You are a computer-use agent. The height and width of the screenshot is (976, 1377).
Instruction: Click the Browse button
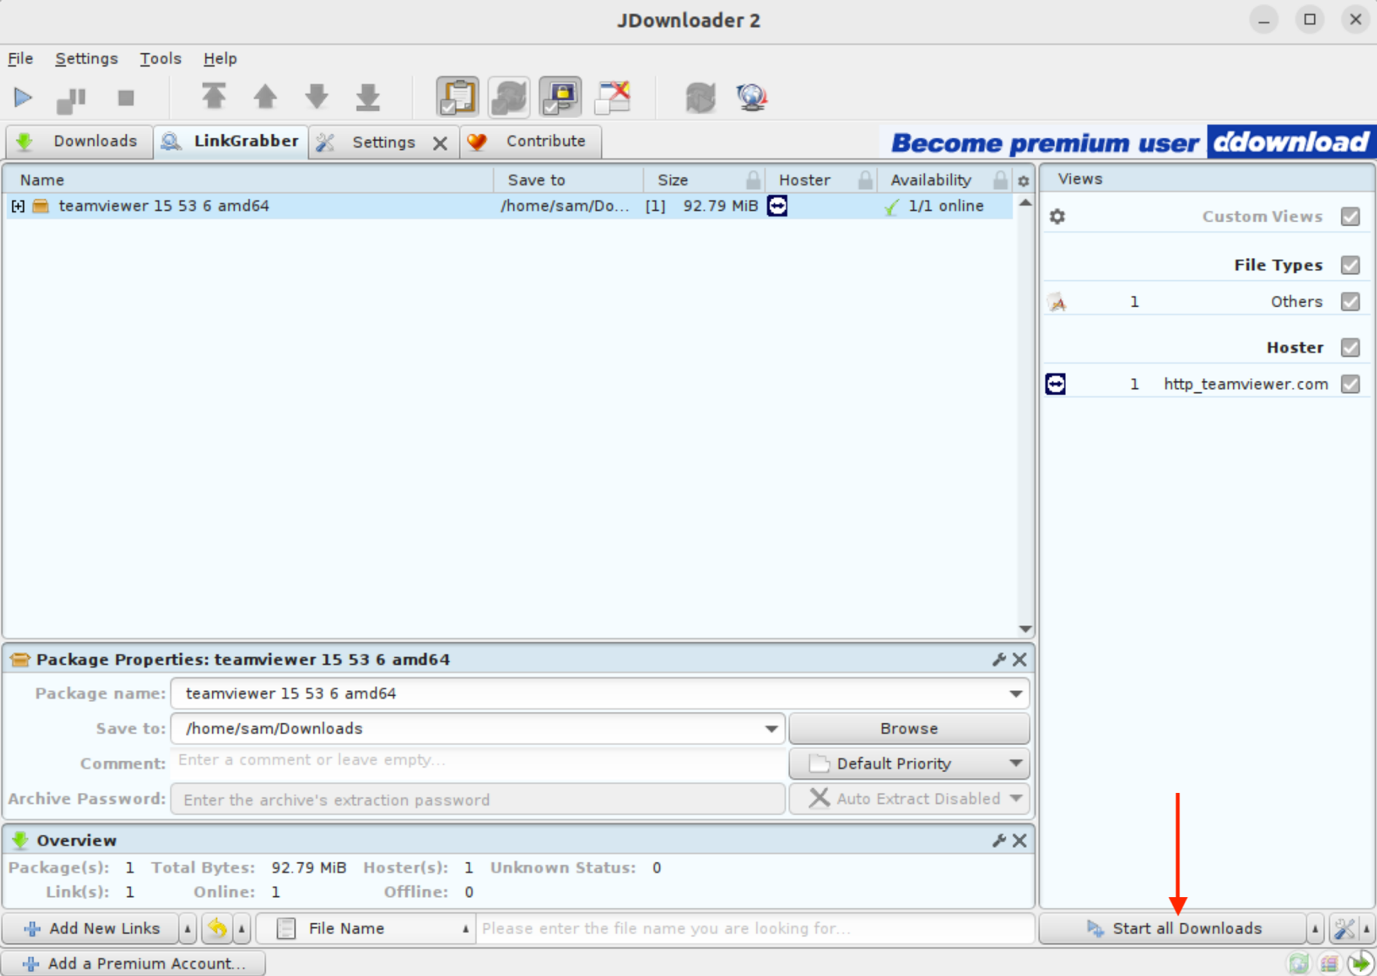pos(909,729)
